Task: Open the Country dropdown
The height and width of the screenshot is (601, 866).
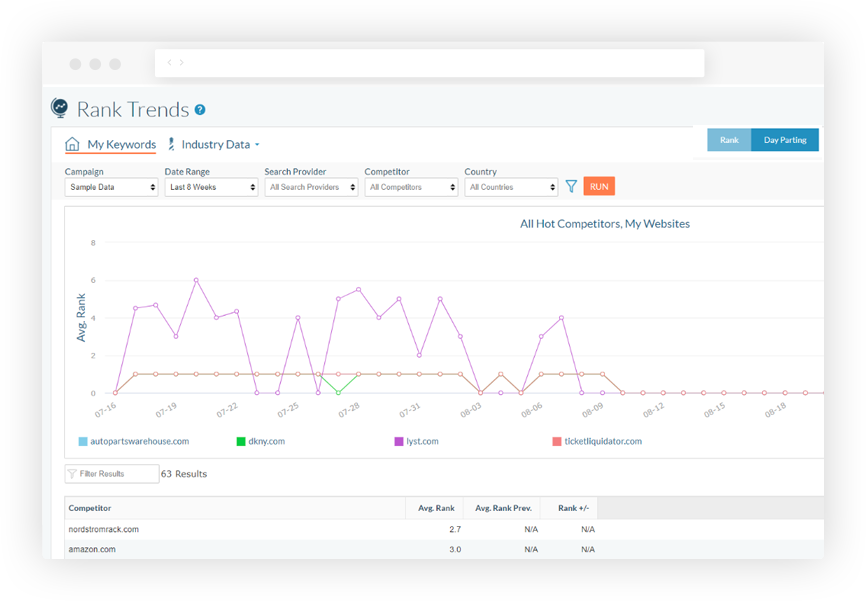Action: (x=511, y=187)
